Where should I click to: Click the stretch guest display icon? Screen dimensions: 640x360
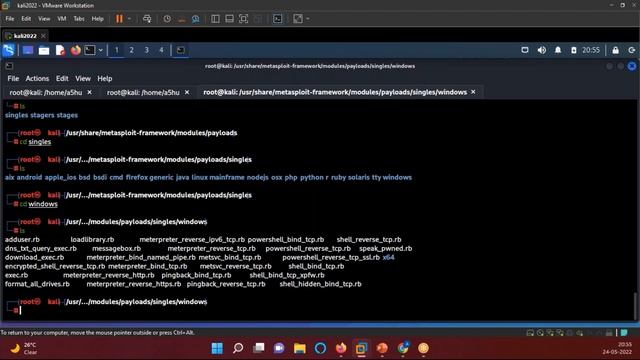tap(298, 19)
